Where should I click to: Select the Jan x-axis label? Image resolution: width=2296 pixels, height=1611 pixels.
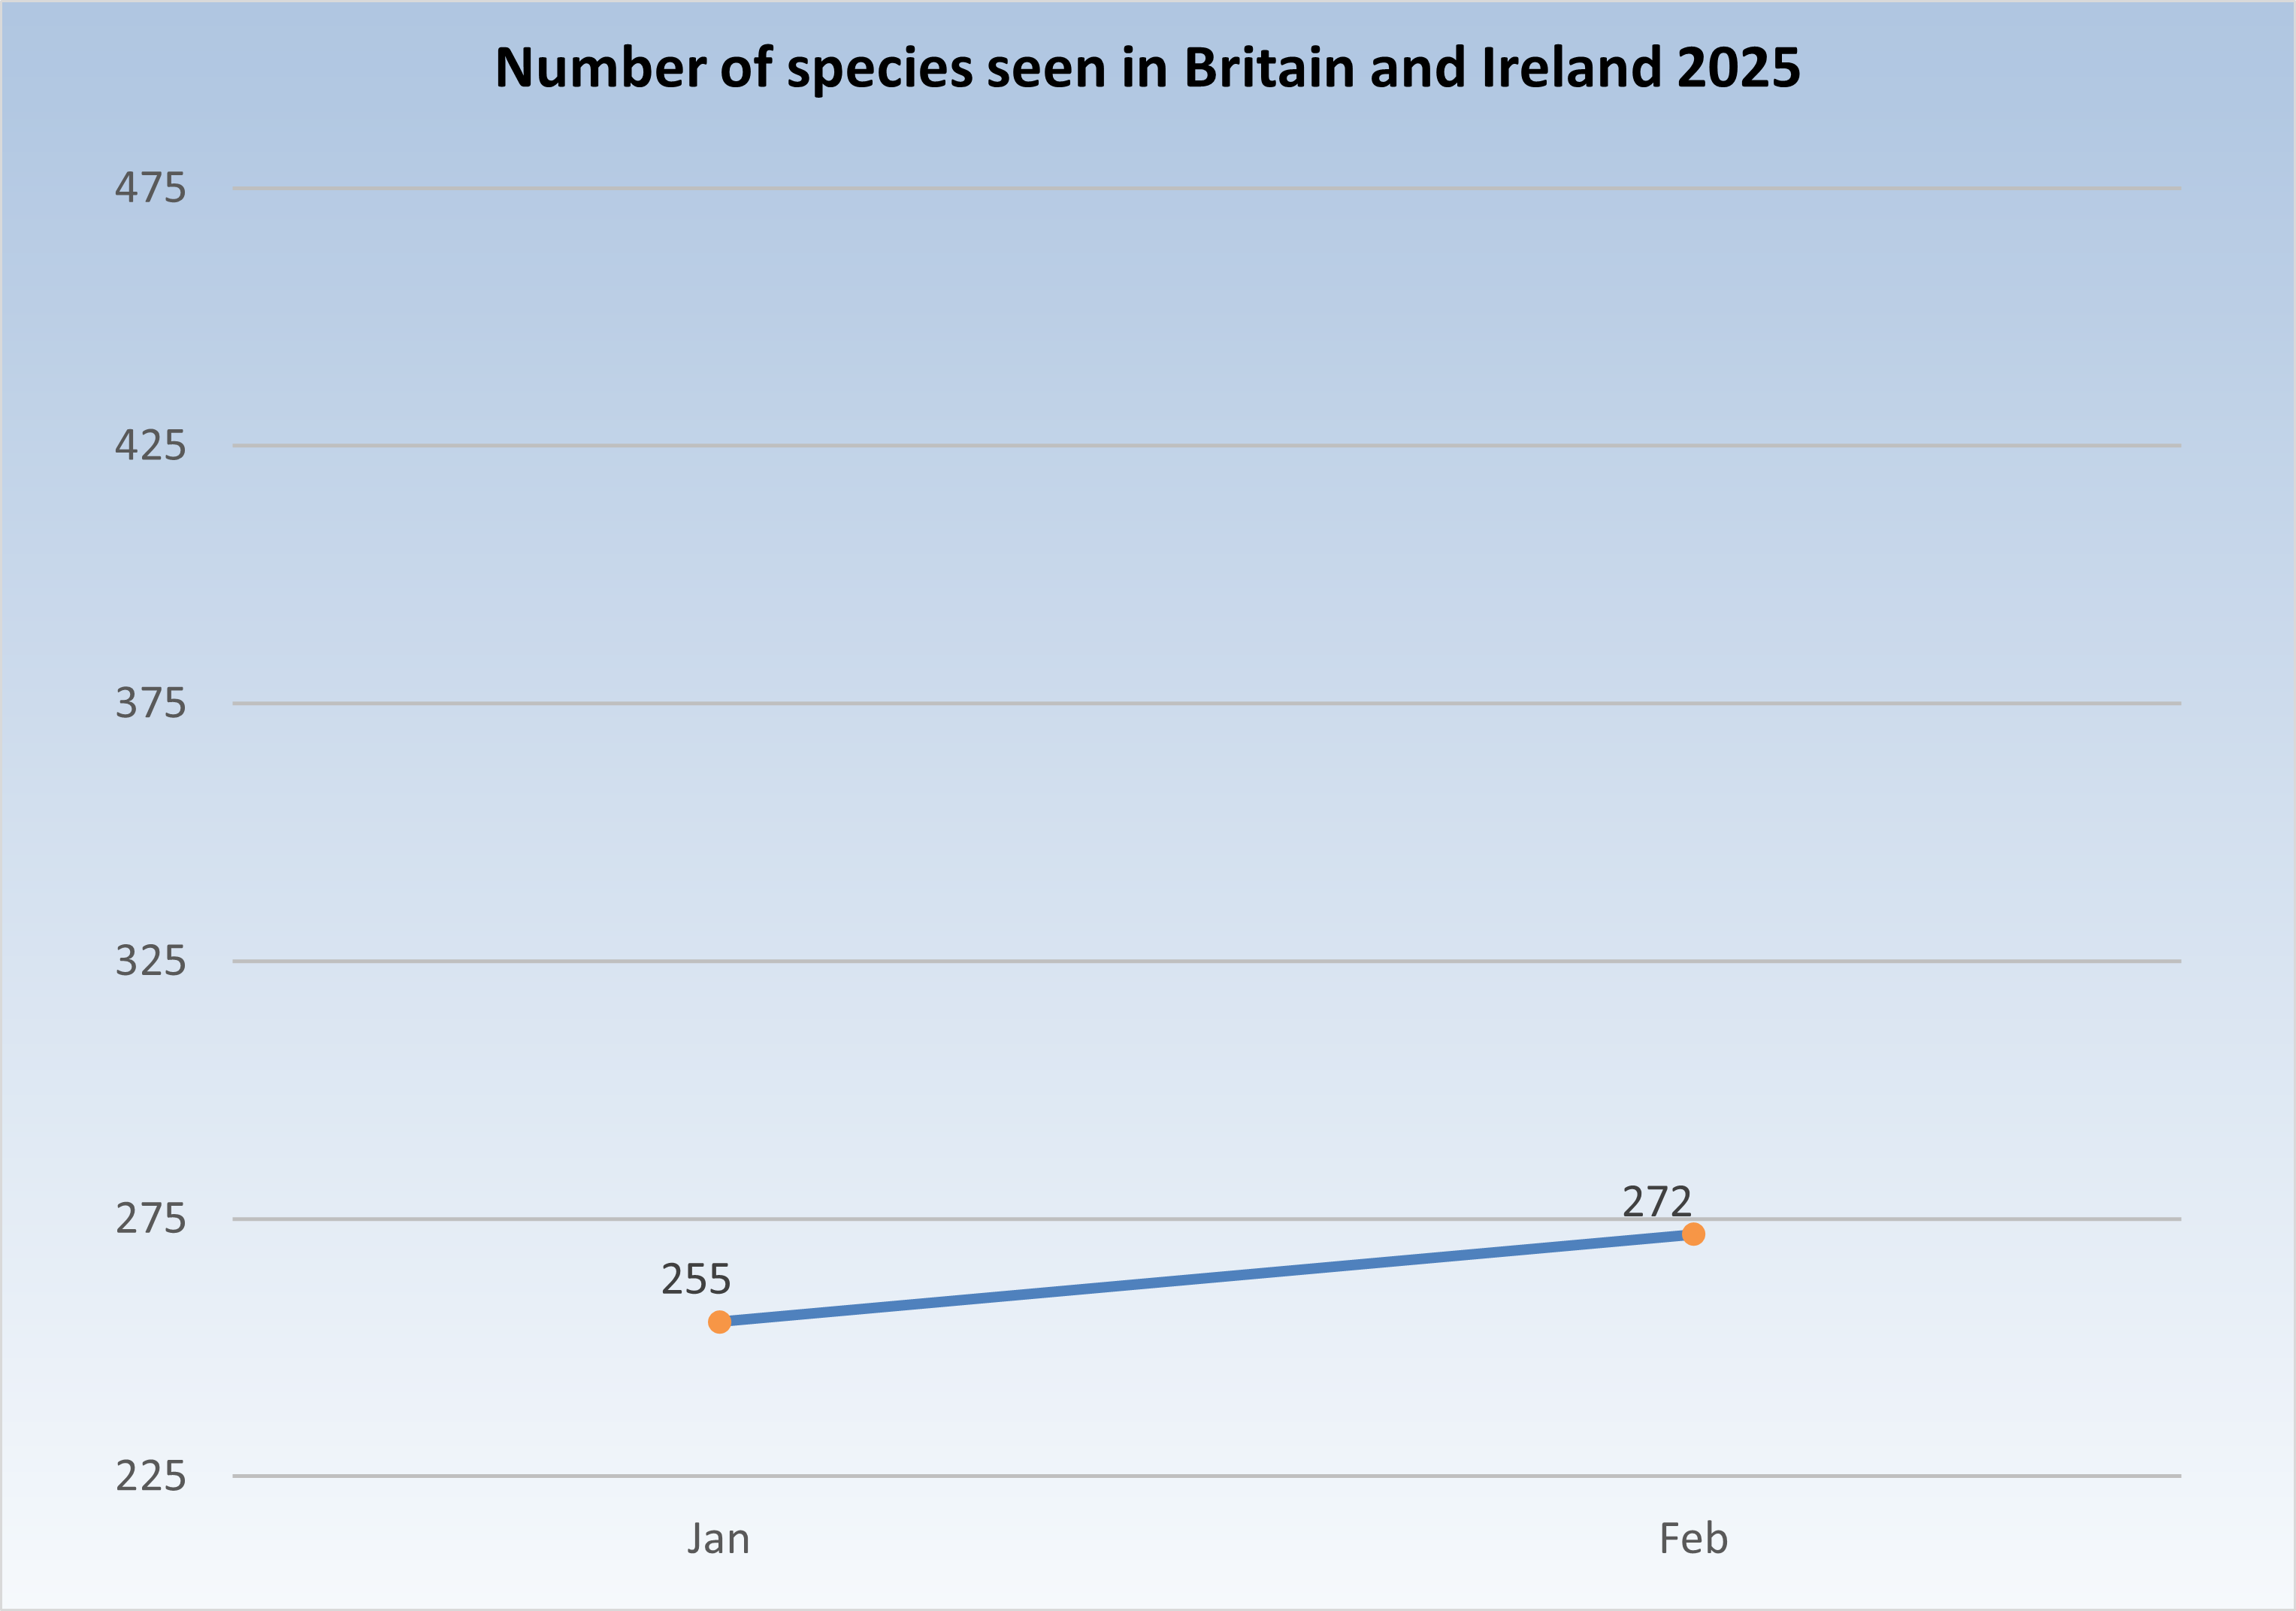click(718, 1539)
